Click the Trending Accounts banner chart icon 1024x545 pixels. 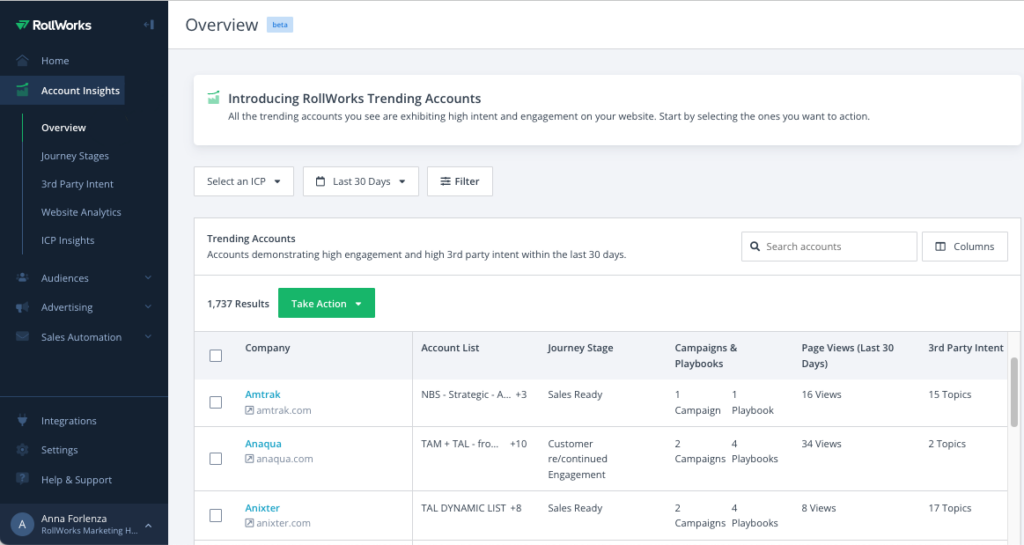click(x=214, y=98)
